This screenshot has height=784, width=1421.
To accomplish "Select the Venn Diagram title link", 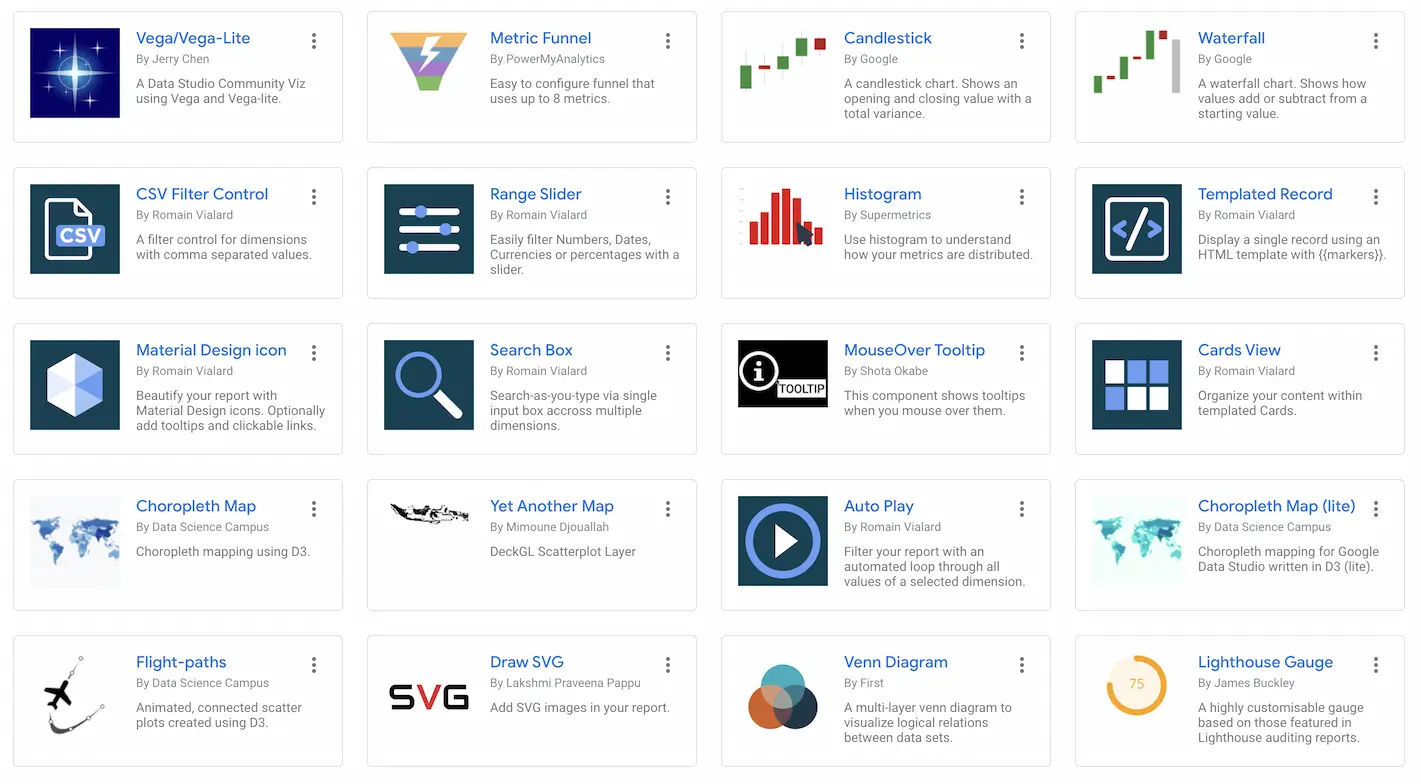I will (x=895, y=662).
